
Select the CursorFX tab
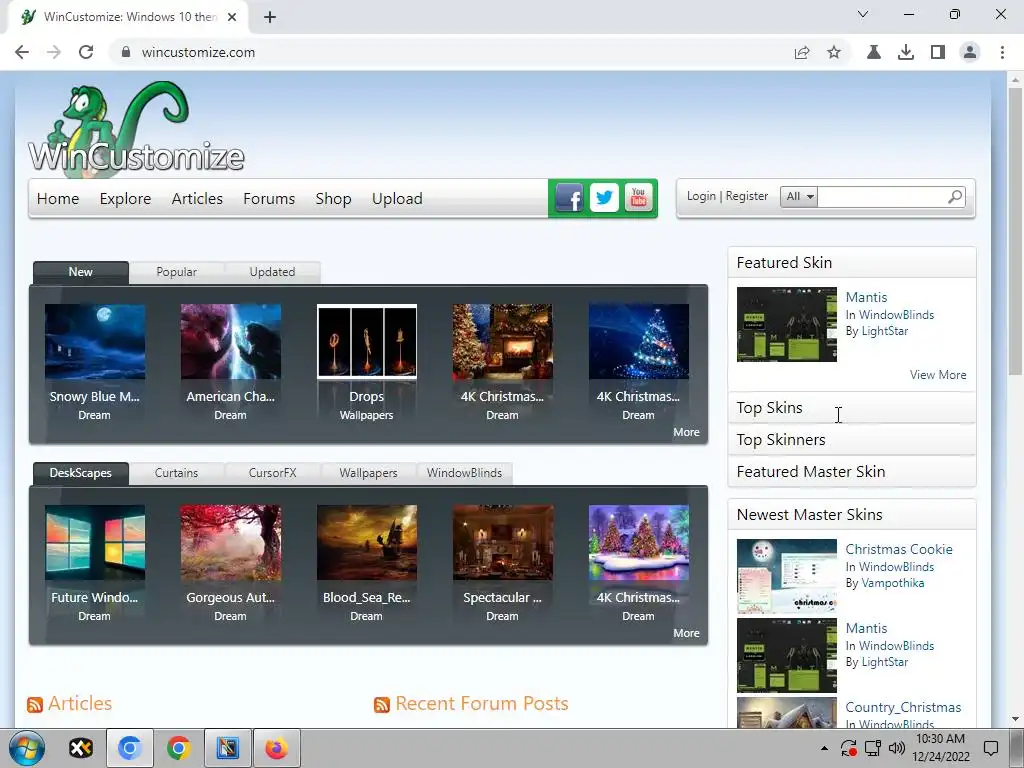tap(272, 473)
